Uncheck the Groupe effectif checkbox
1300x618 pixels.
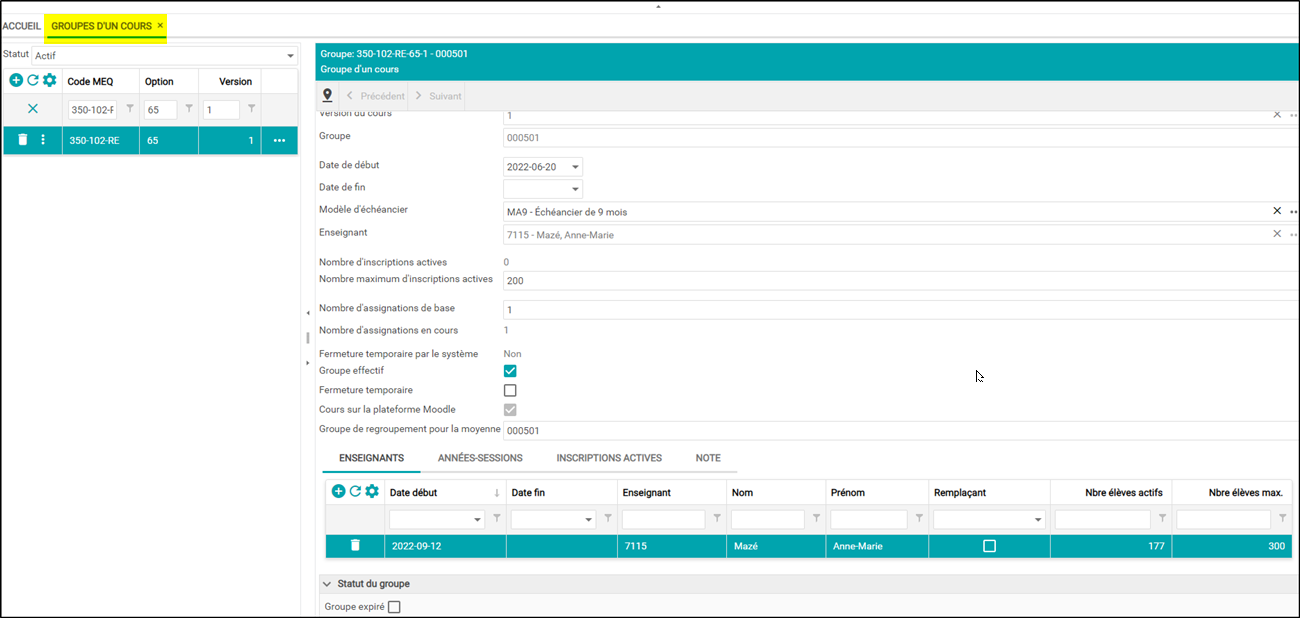point(510,371)
